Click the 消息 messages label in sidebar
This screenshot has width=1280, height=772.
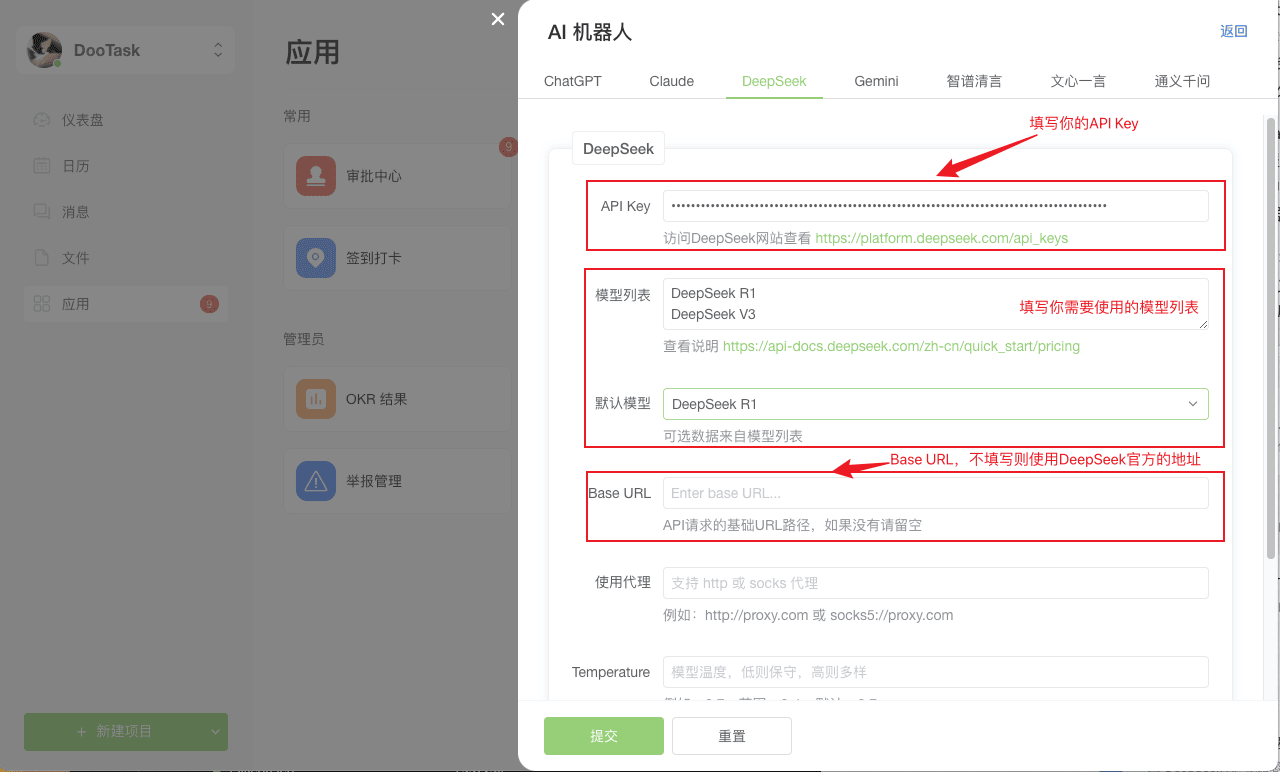(x=76, y=212)
